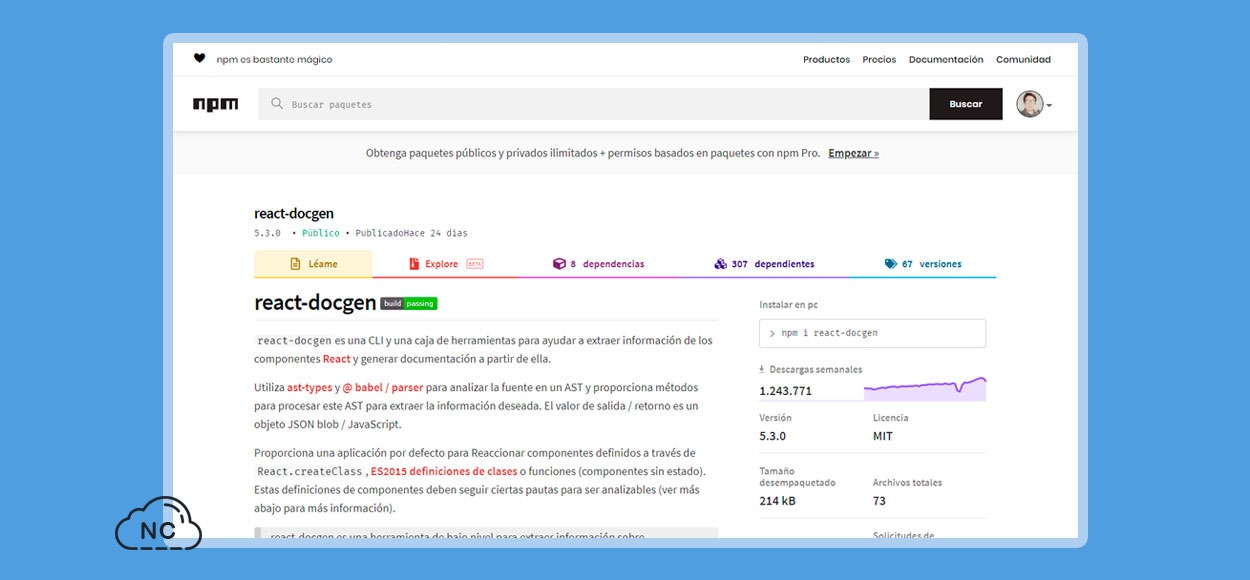Viewport: 1250px width, 580px height.
Task: Open the Precios page
Action: coord(879,60)
